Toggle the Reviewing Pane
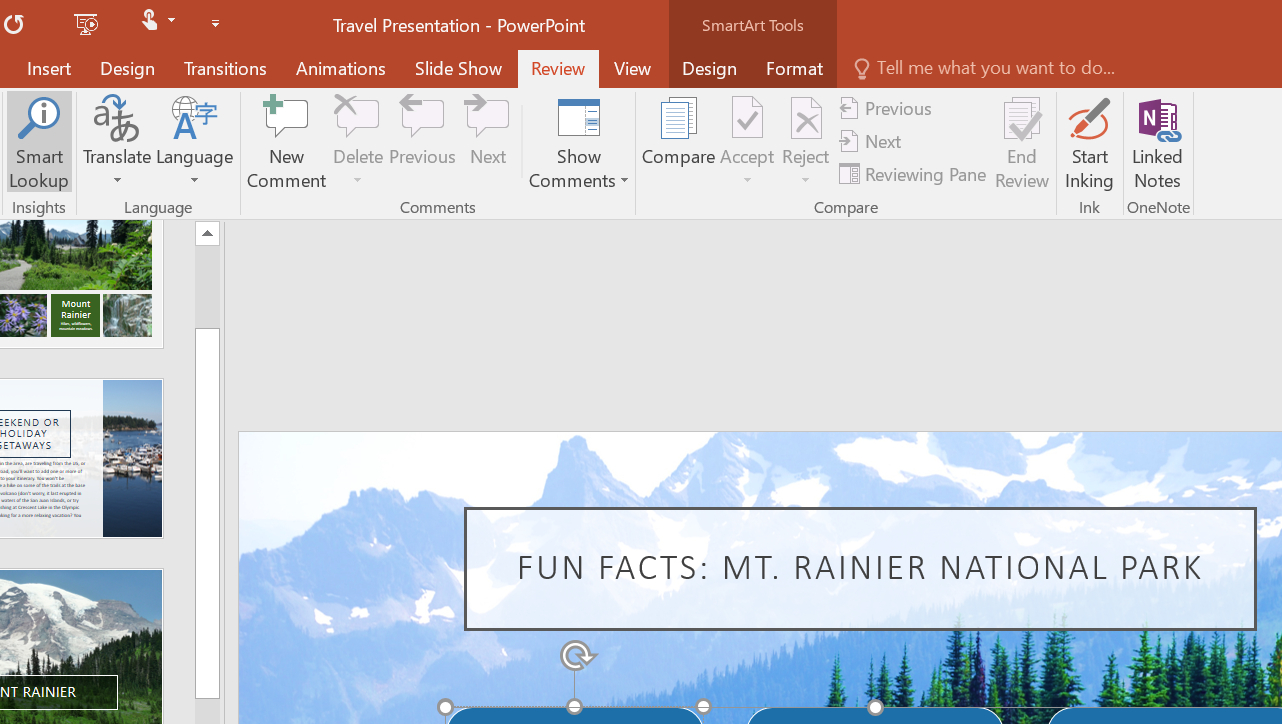The height and width of the screenshot is (724, 1282). pyautogui.click(x=913, y=175)
